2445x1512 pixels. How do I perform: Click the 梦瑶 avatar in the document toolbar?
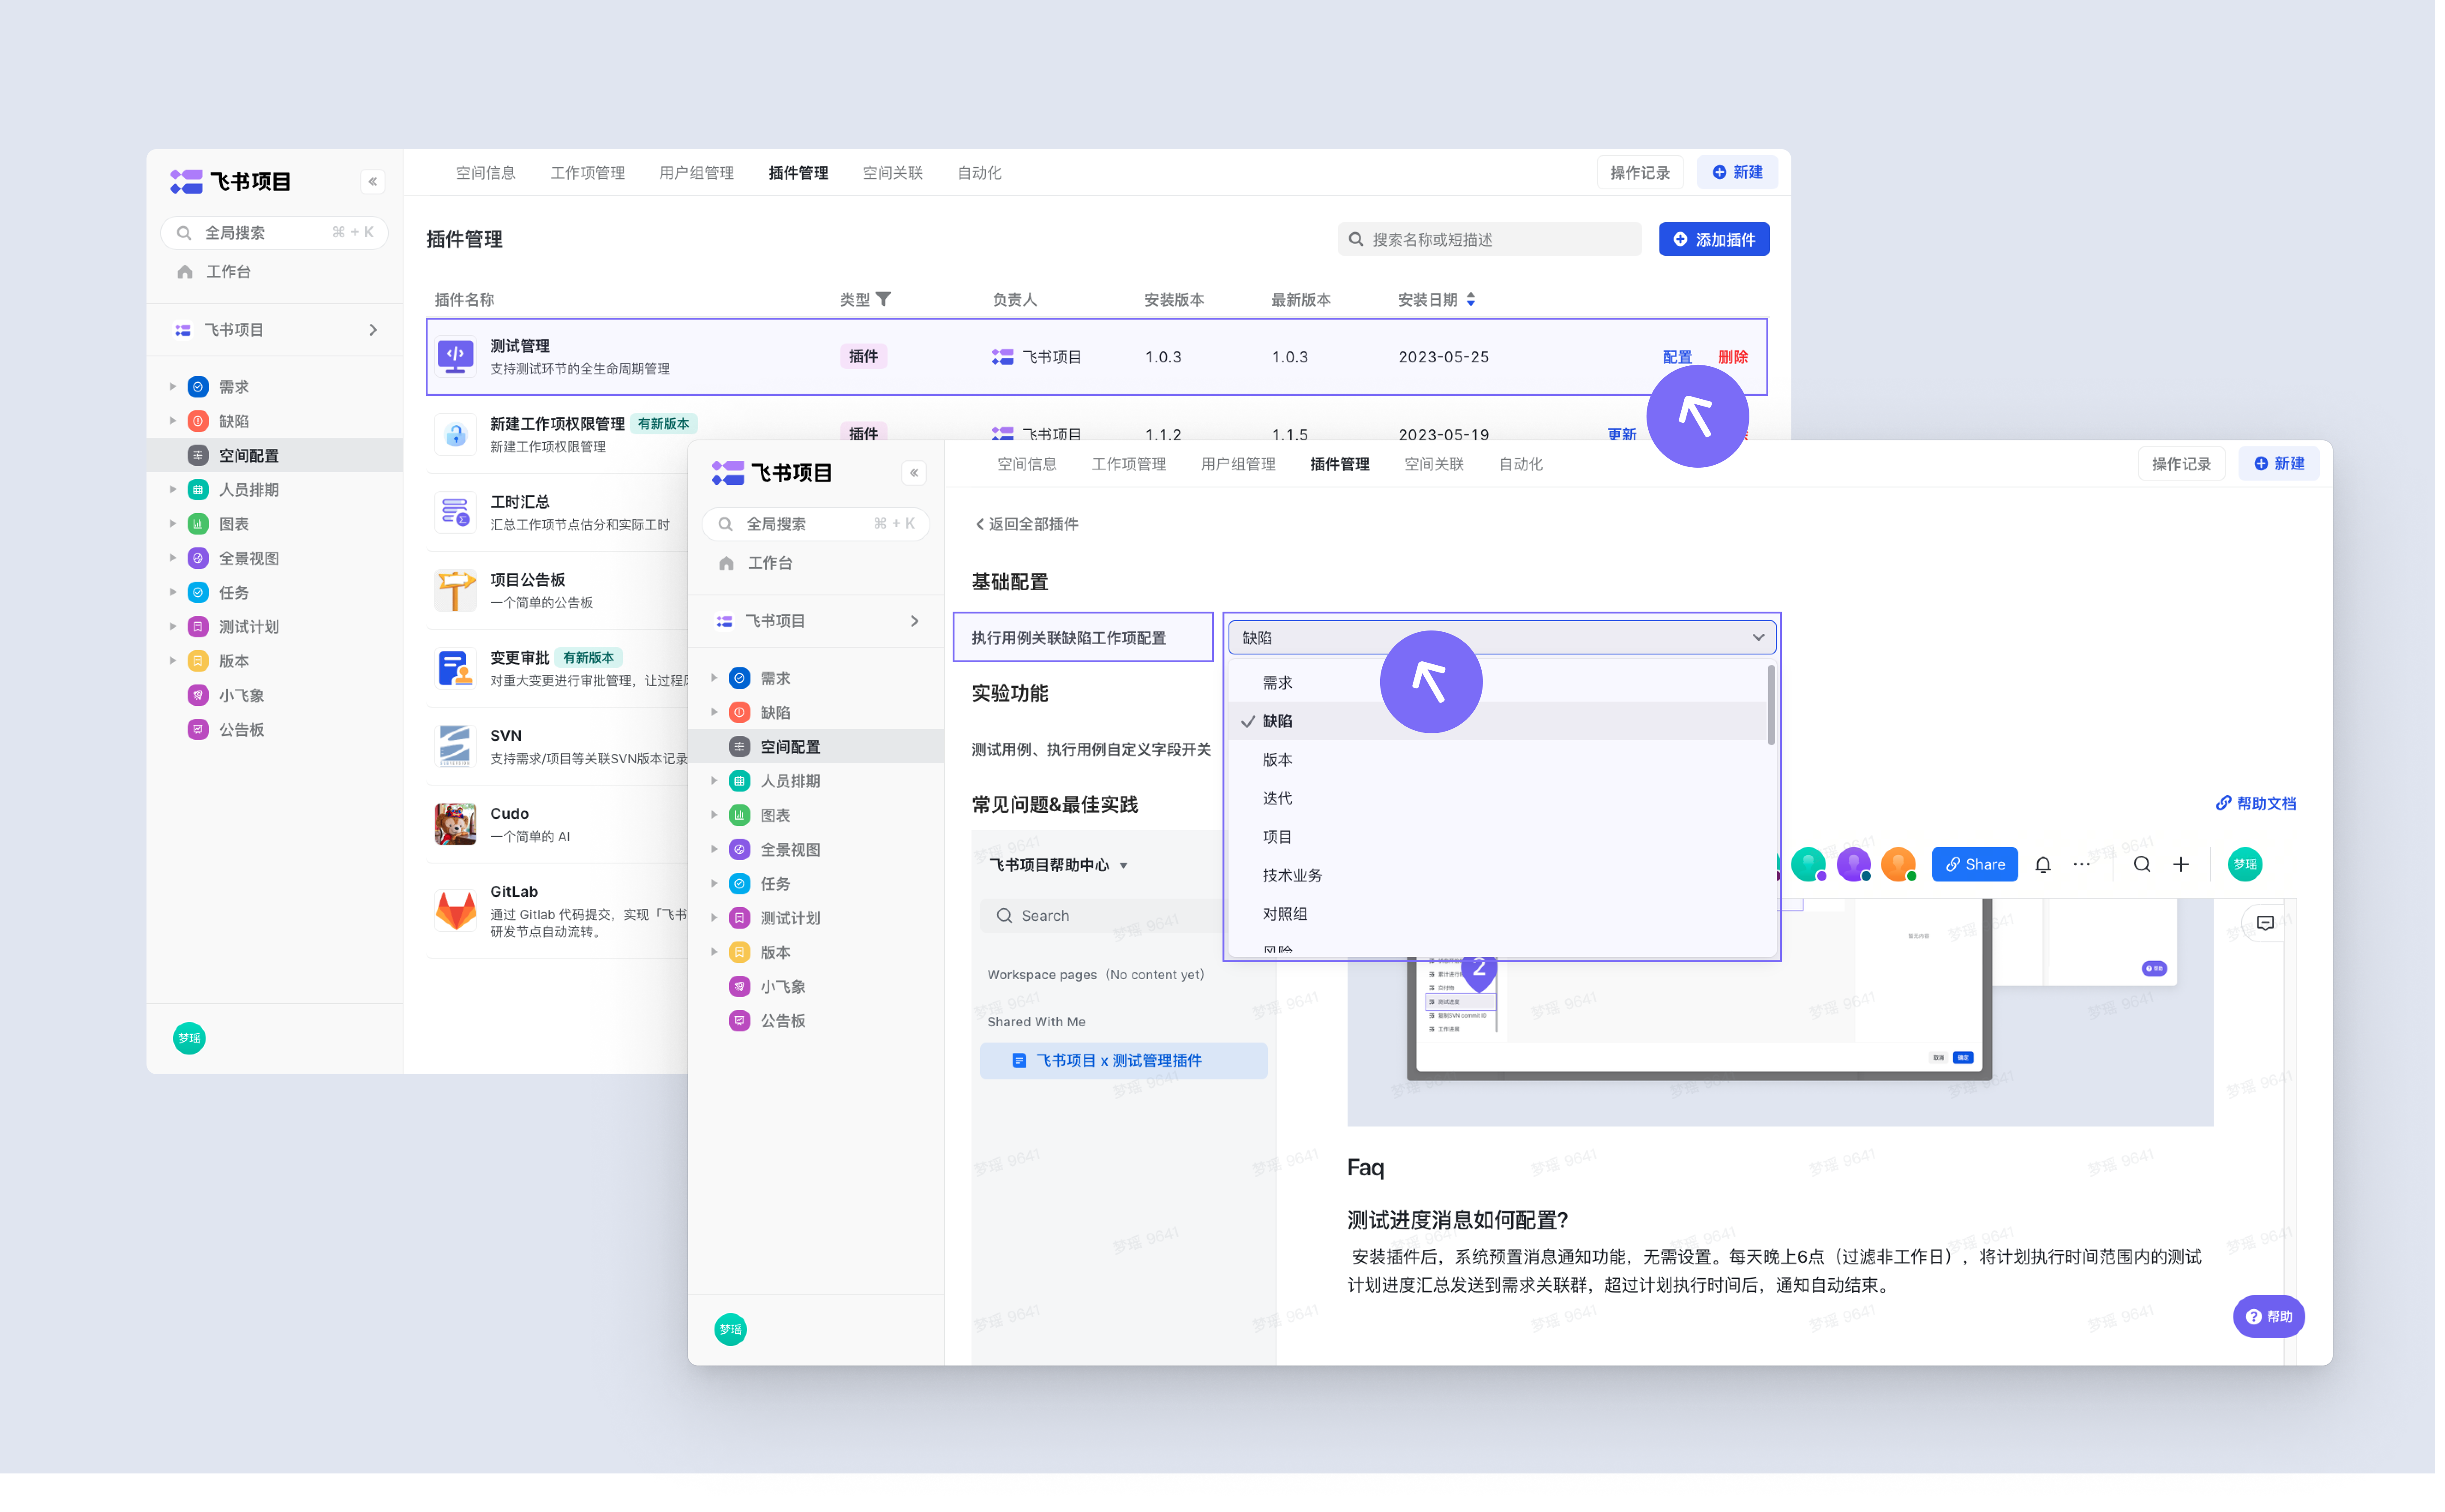click(x=2245, y=864)
